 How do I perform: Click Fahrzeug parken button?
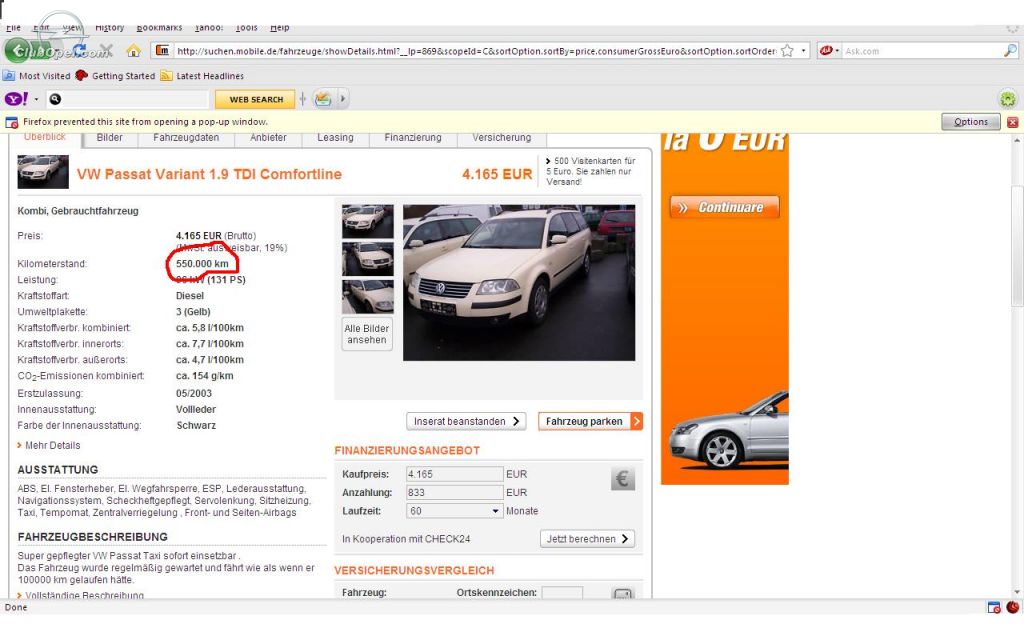coord(590,421)
